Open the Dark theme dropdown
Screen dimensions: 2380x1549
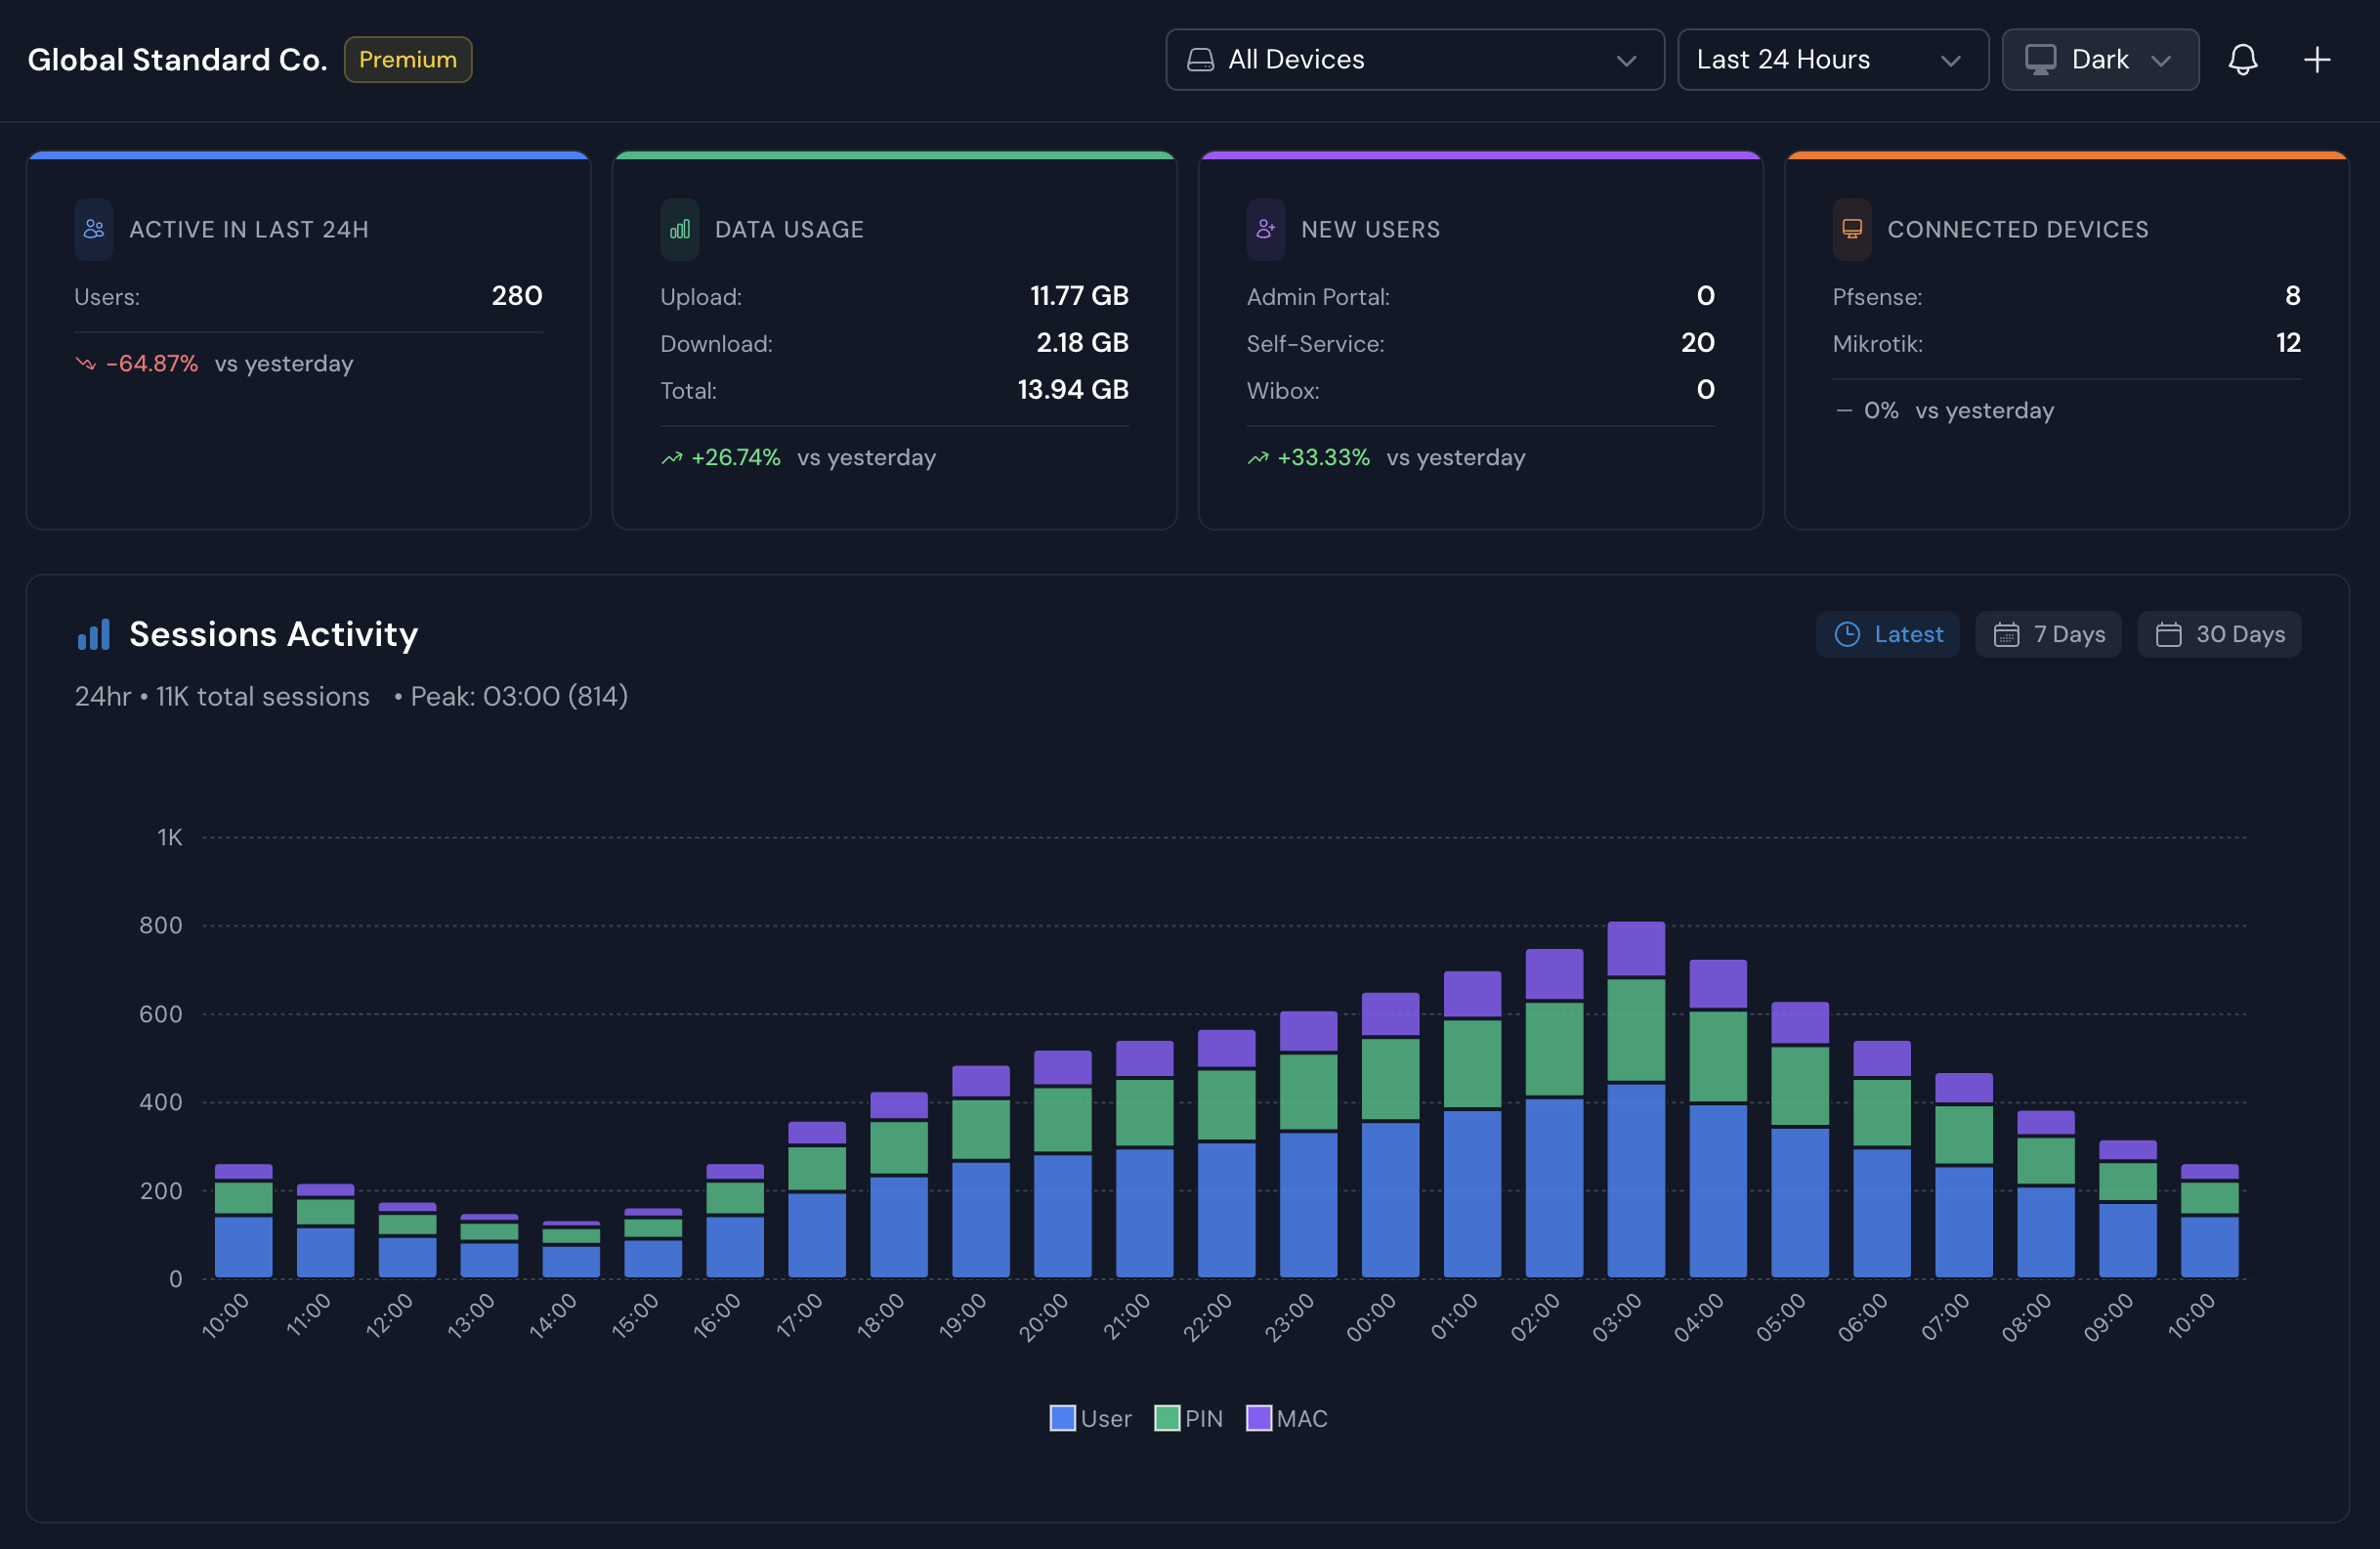[2099, 60]
